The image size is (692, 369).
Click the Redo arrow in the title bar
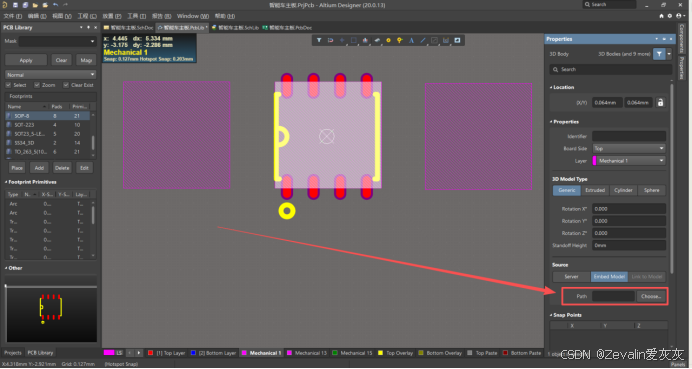point(65,5)
